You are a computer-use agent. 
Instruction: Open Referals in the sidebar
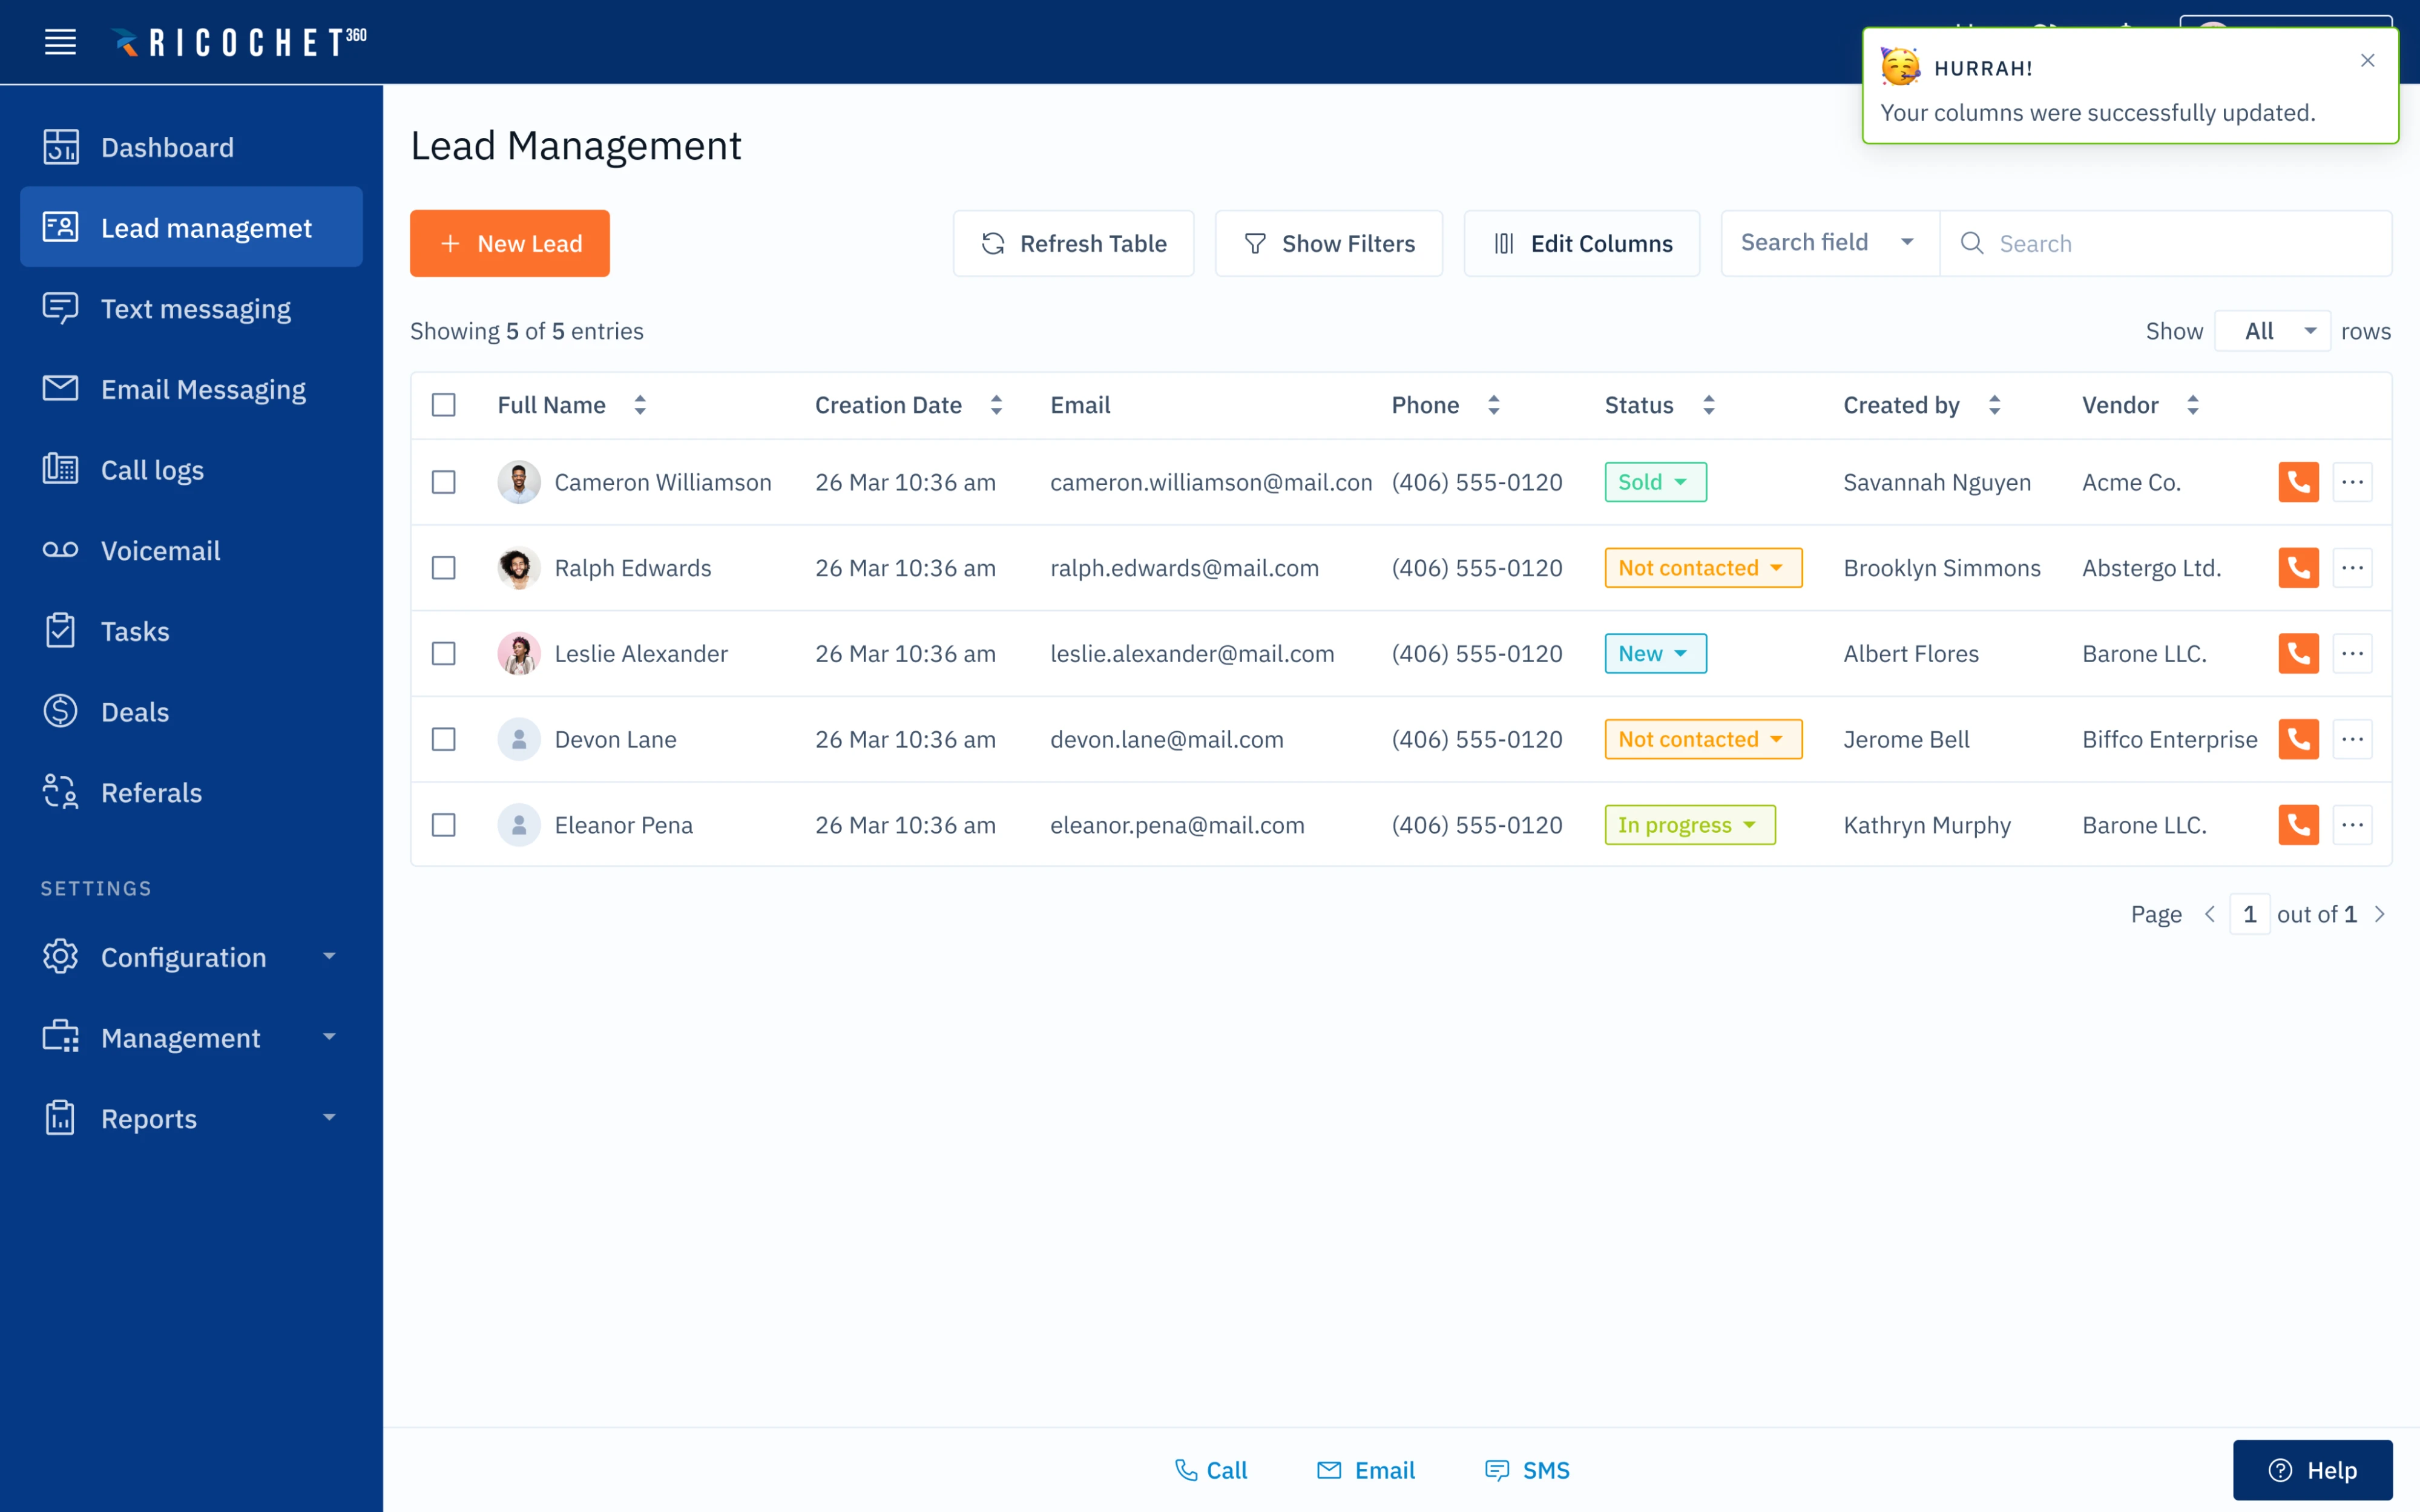coord(191,793)
